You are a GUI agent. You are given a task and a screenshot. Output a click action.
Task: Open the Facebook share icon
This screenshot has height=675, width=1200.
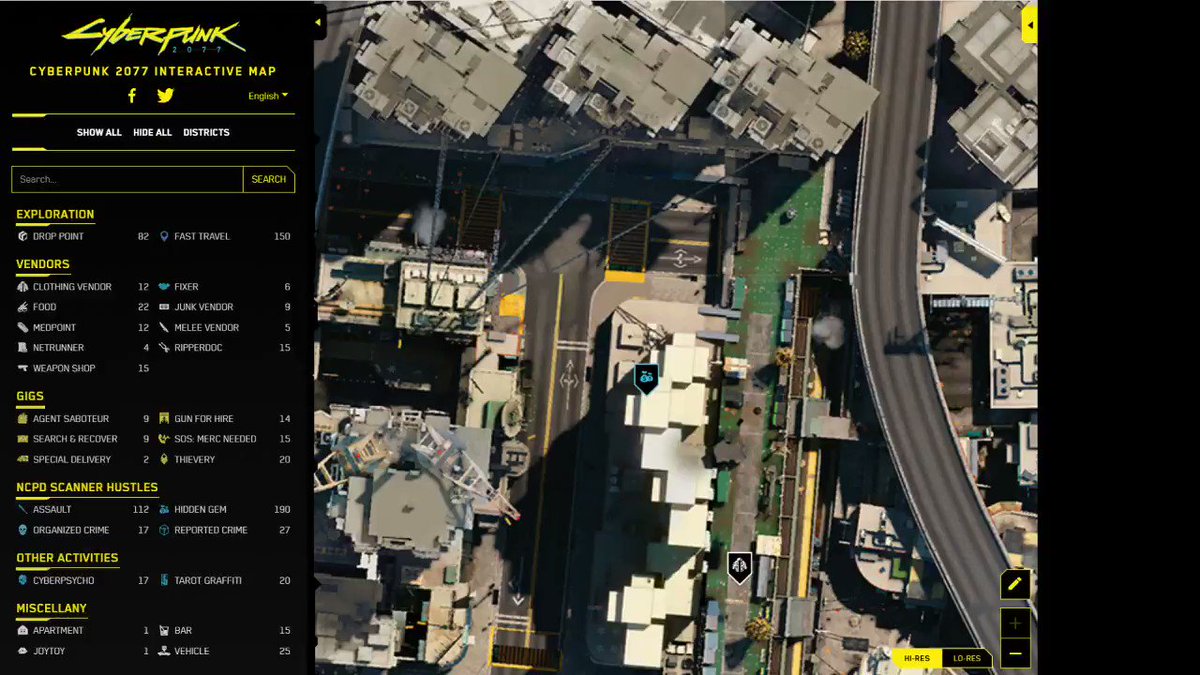pyautogui.click(x=132, y=96)
